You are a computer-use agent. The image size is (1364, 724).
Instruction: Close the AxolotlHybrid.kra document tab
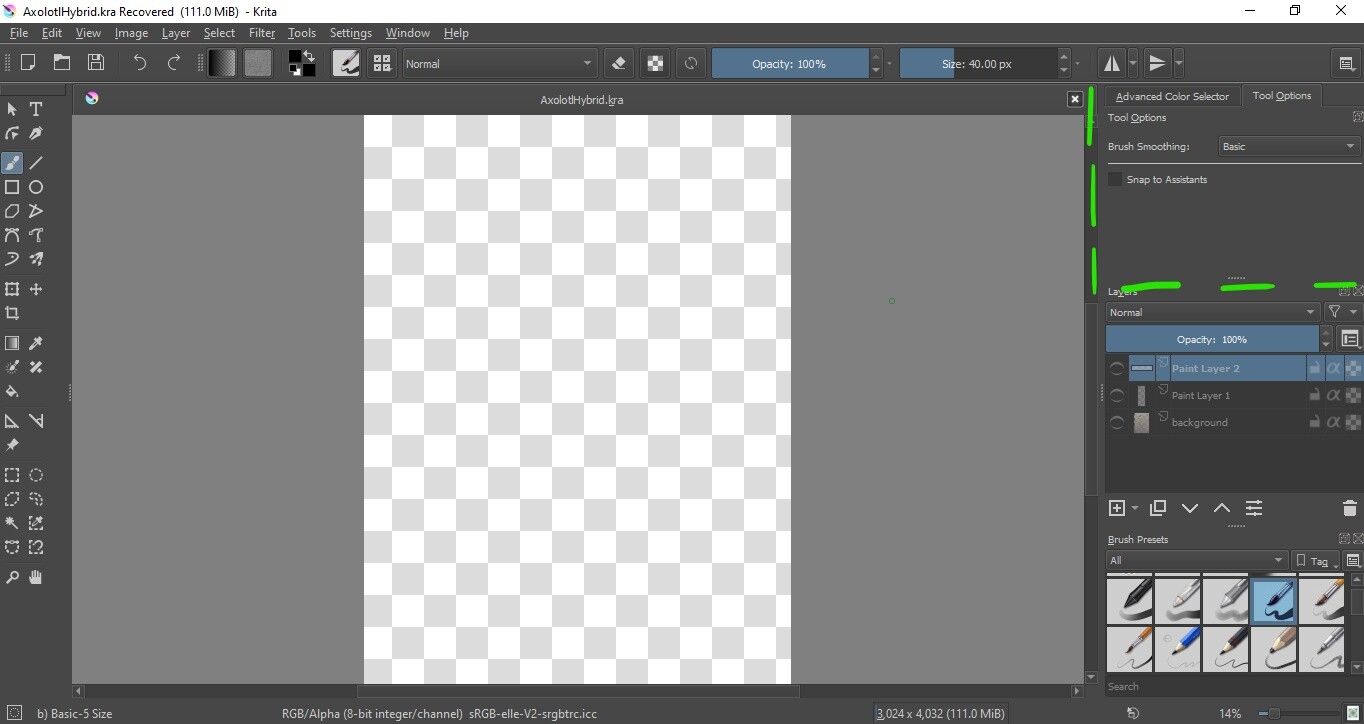click(1075, 99)
